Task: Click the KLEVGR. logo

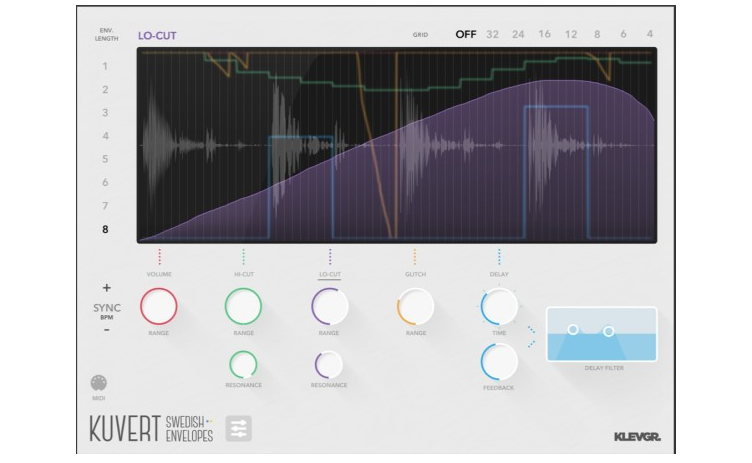Action: tap(637, 437)
